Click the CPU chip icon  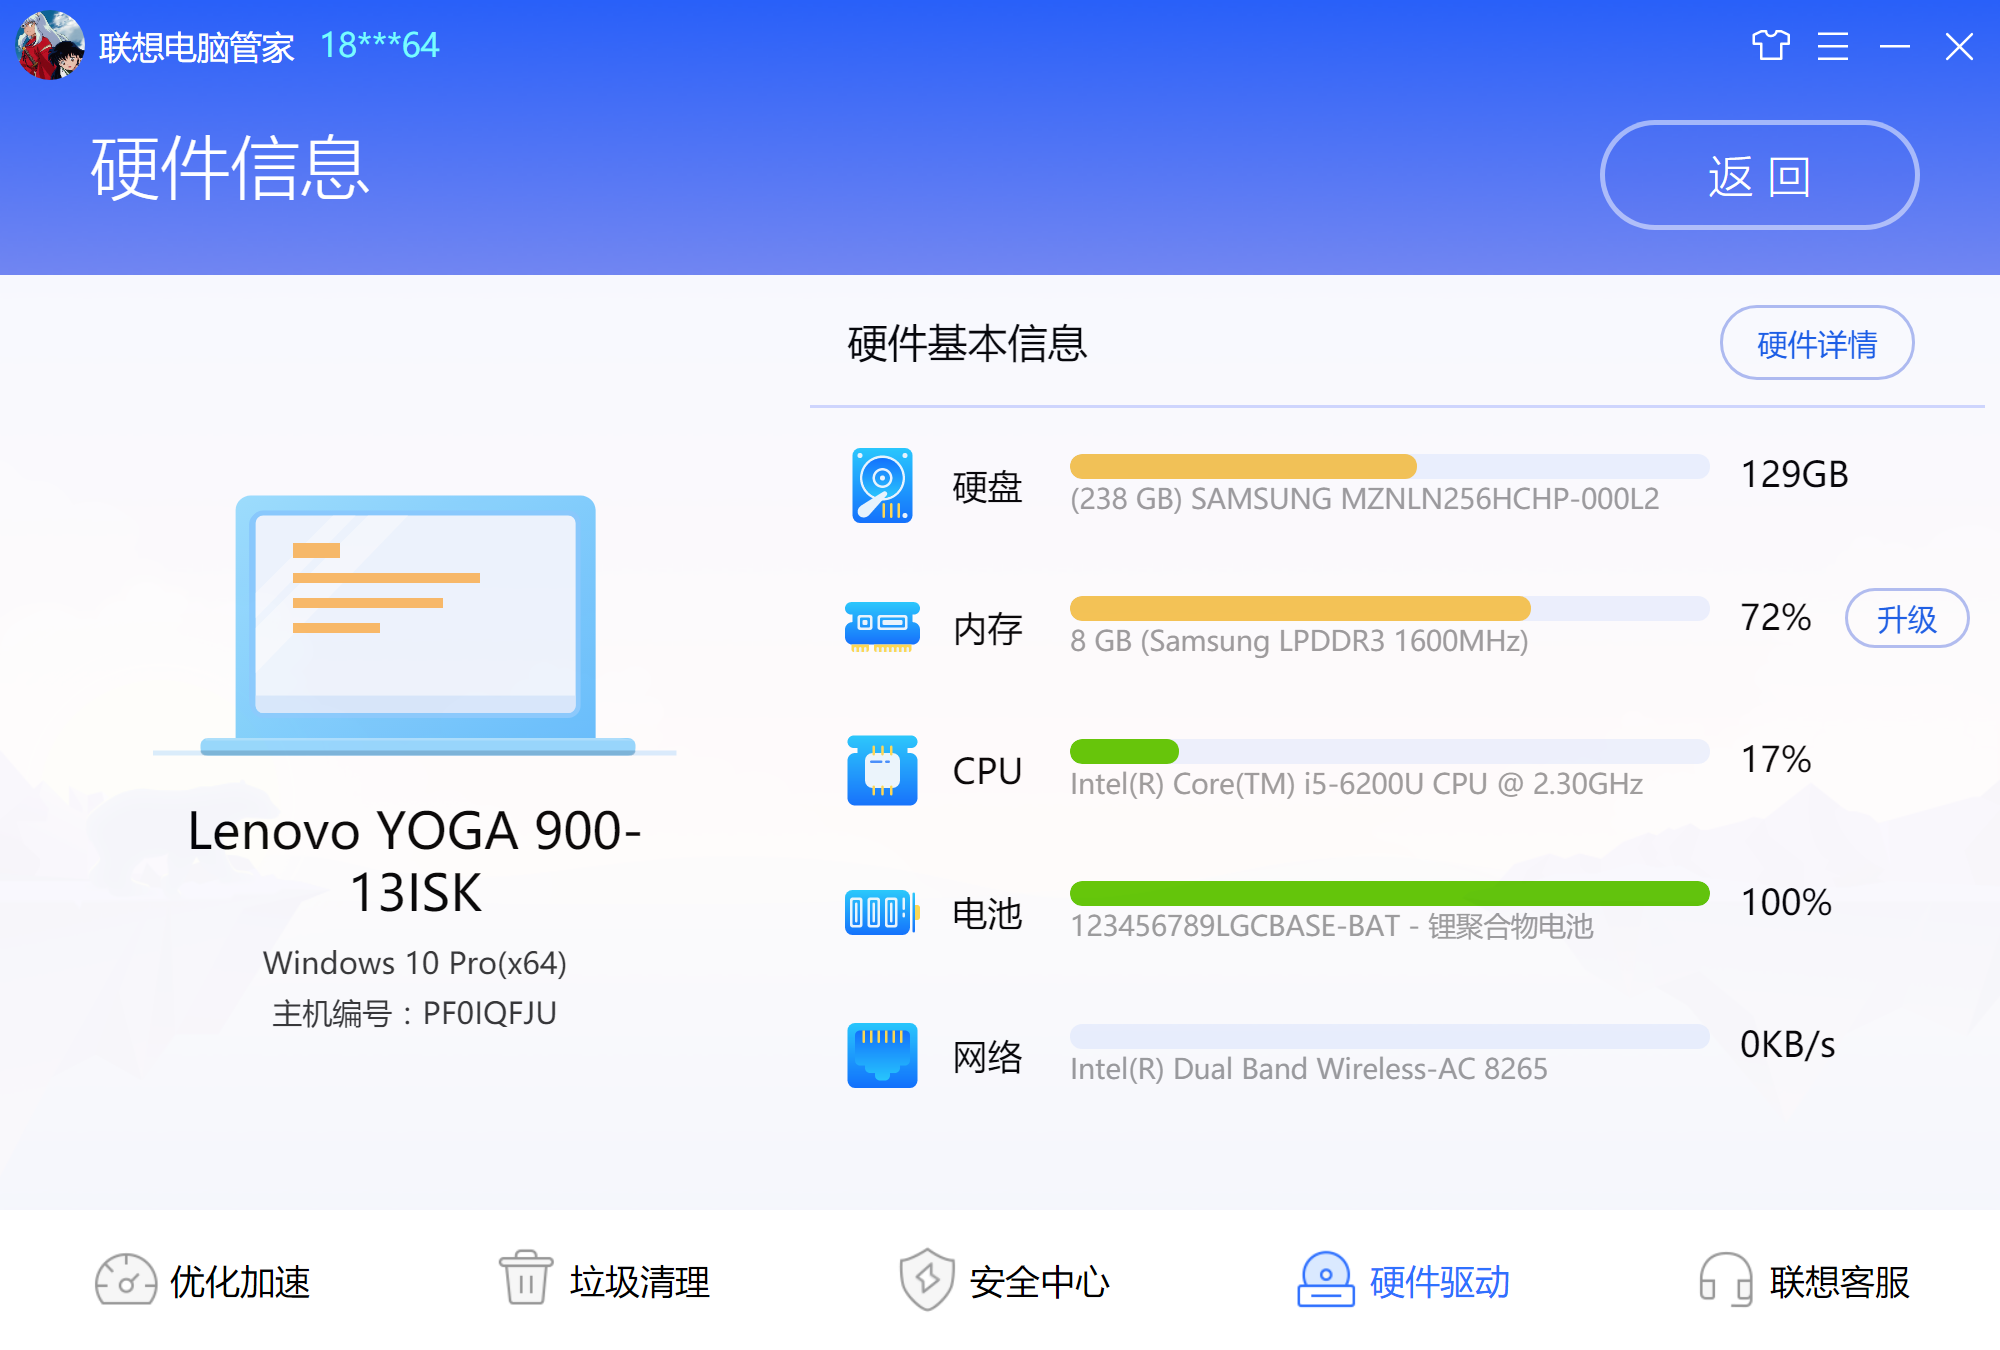click(x=882, y=770)
